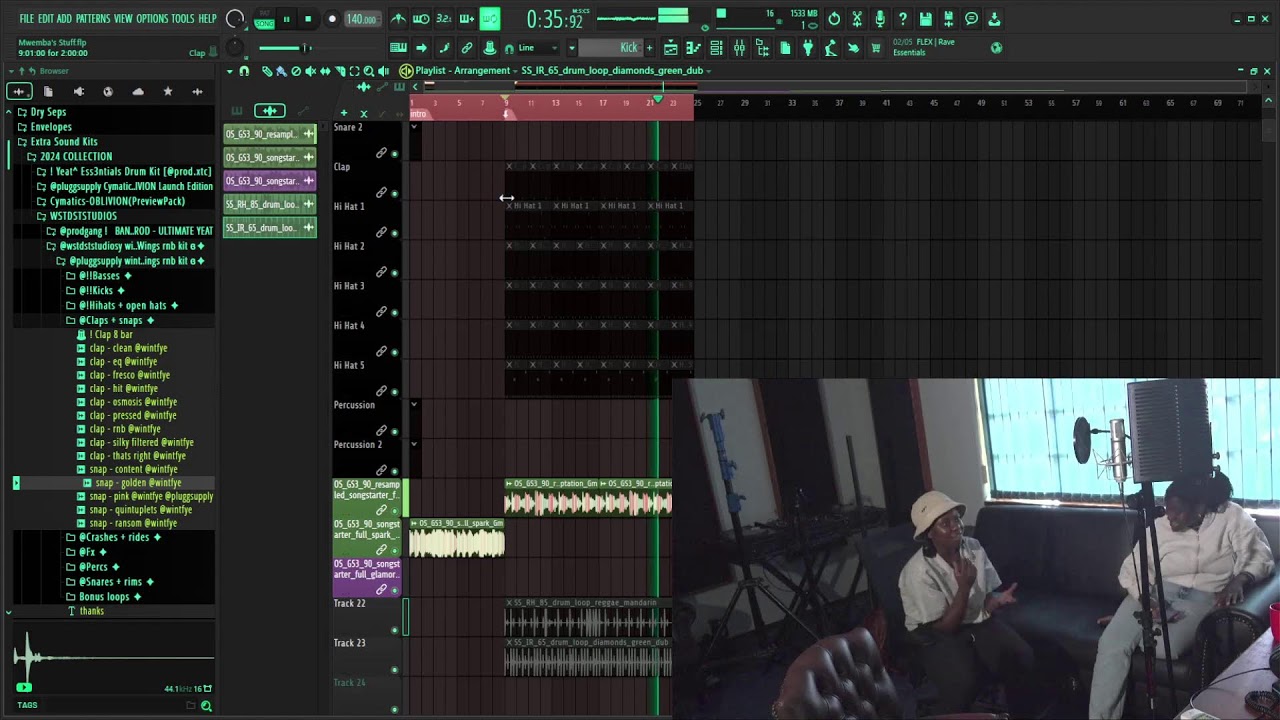1280x720 pixels.
Task: Open the channel rack toolbar icon
Action: (716, 48)
